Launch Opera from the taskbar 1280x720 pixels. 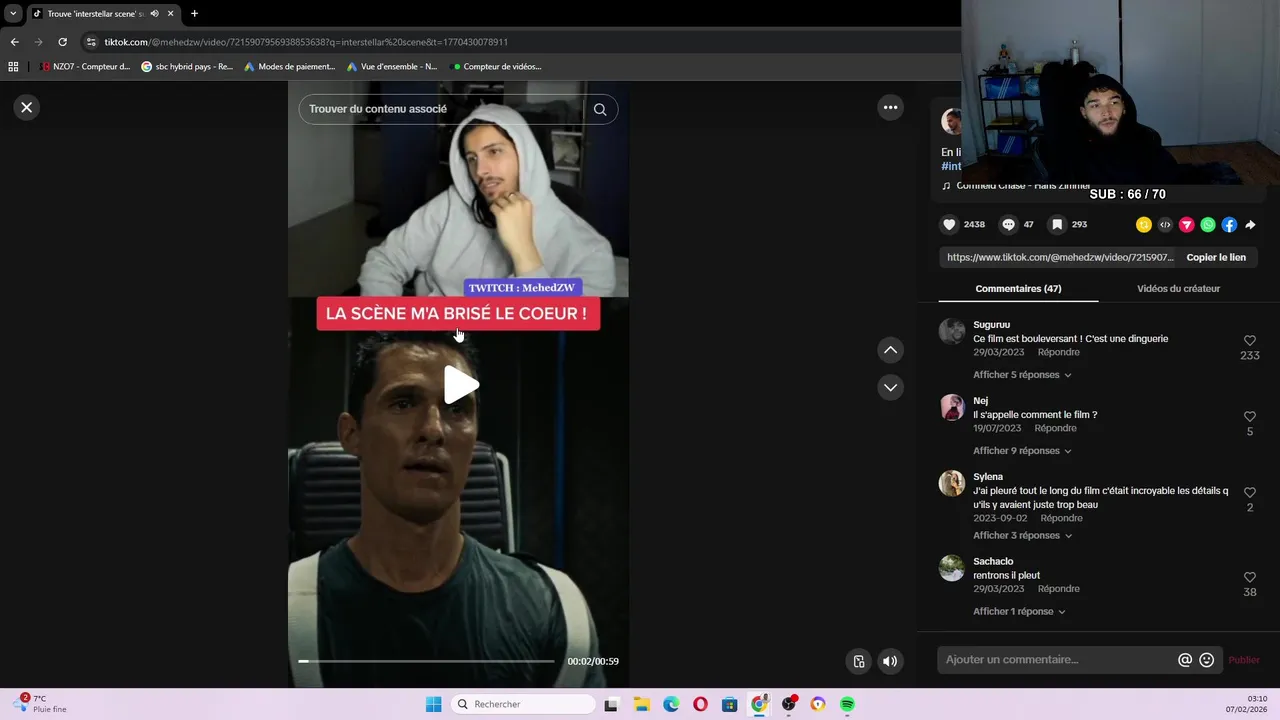(700, 704)
